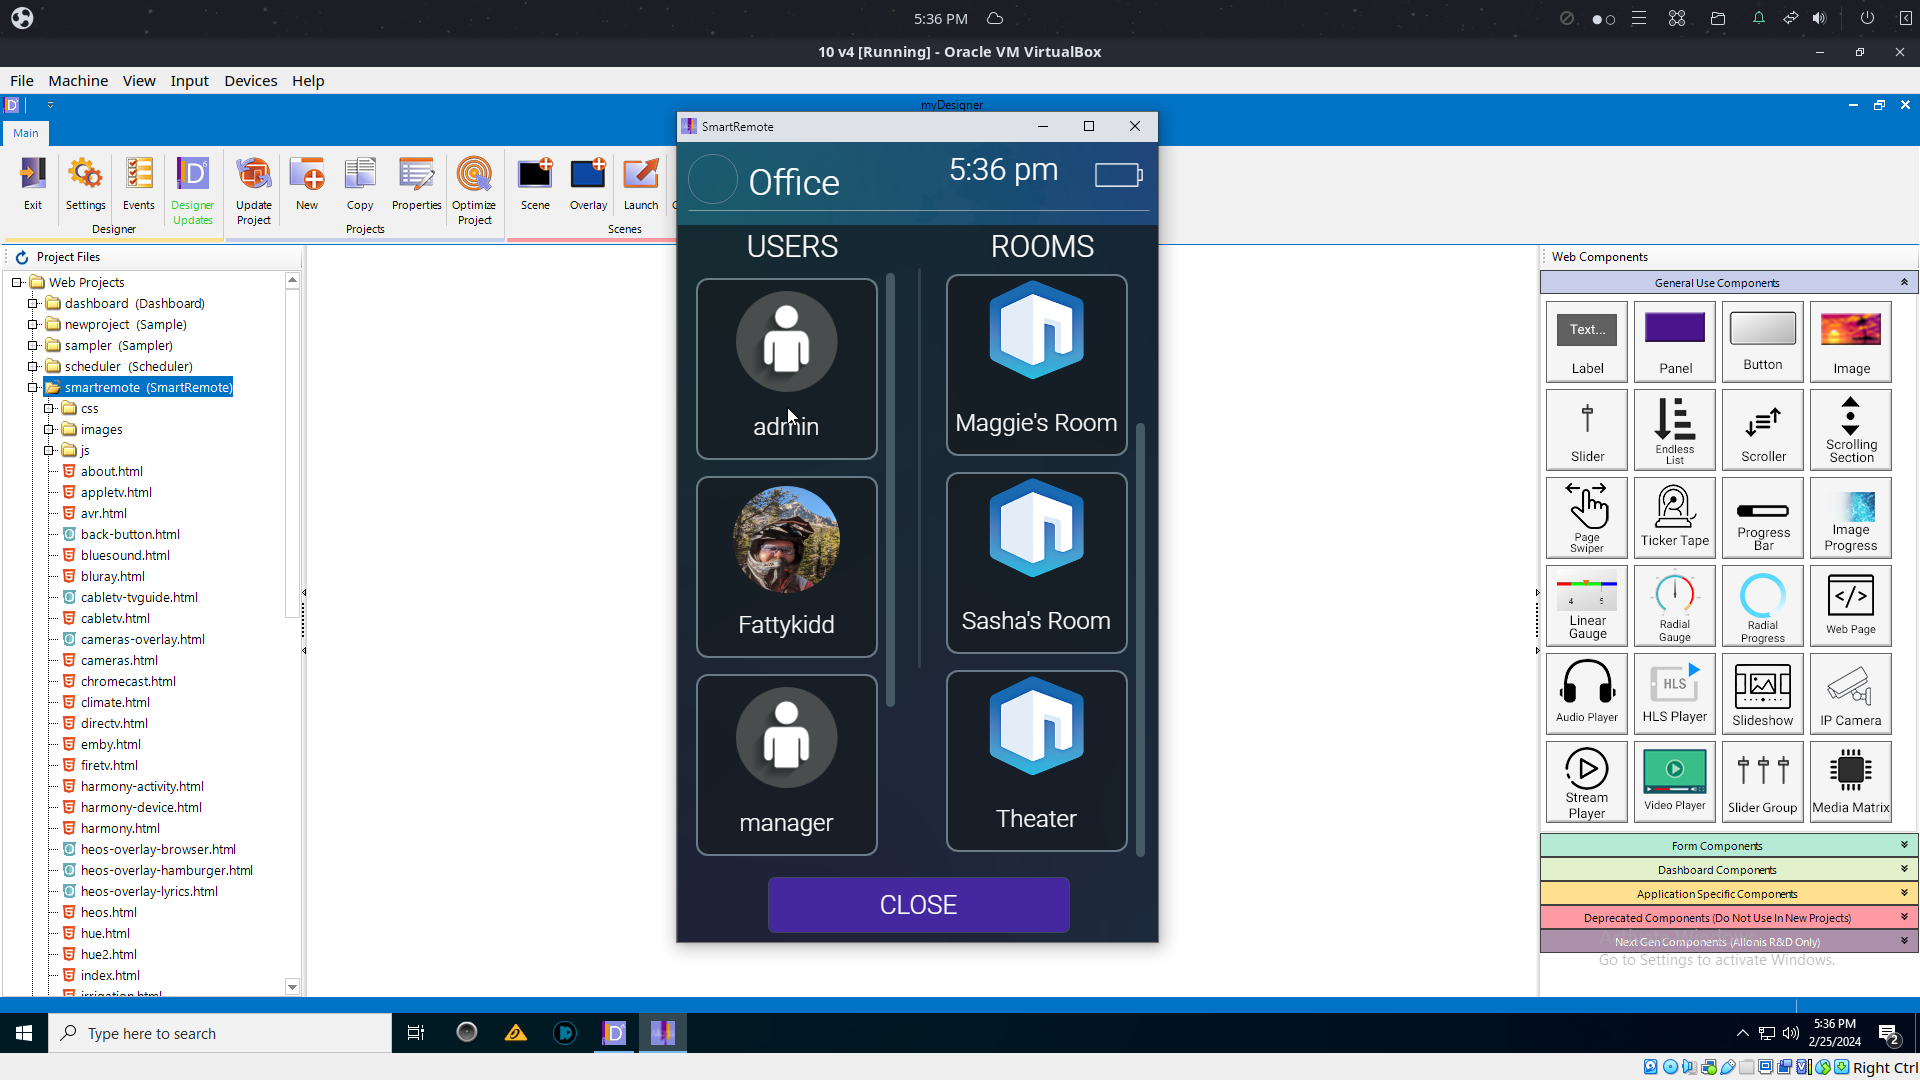1920x1080 pixels.
Task: Expand the newproject Sample folder
Action: [x=33, y=325]
